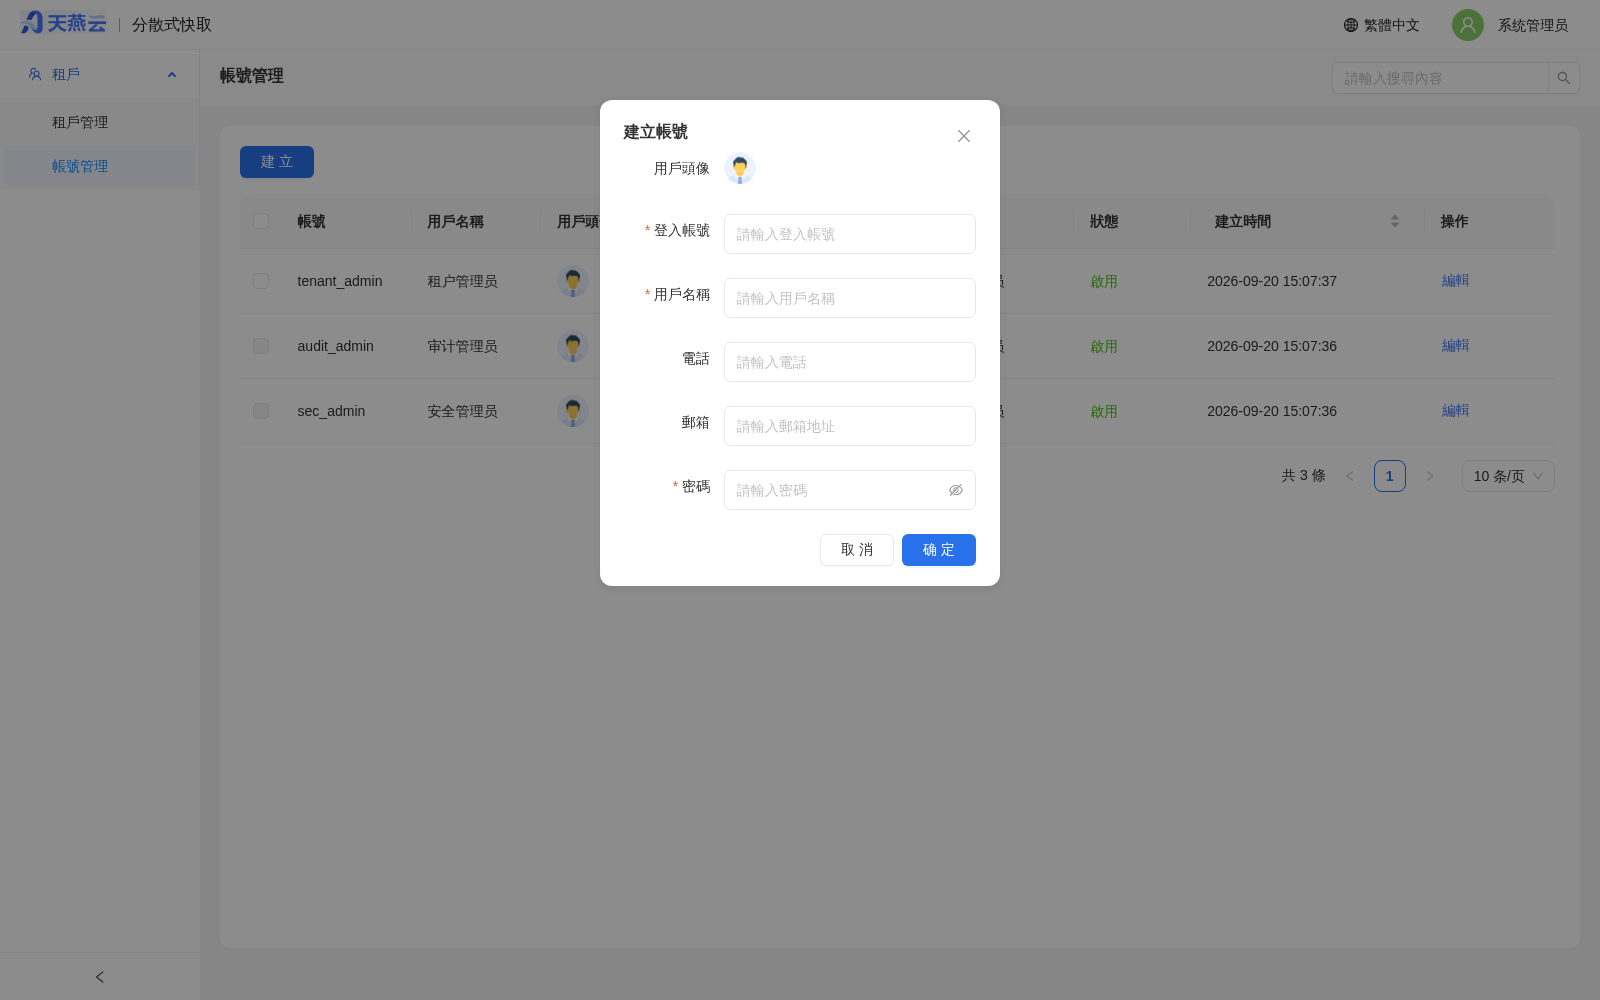Image resolution: width=1600 pixels, height=1000 pixels.
Task: Focus the 用戶名稱 input field
Action: click(x=850, y=298)
